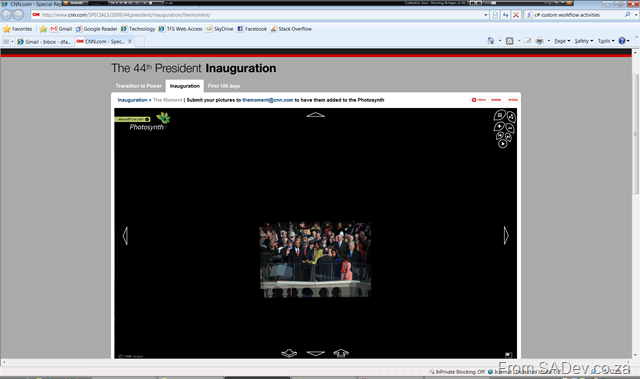Switch to the First 100 days tab
This screenshot has height=379, width=640.
[x=224, y=86]
